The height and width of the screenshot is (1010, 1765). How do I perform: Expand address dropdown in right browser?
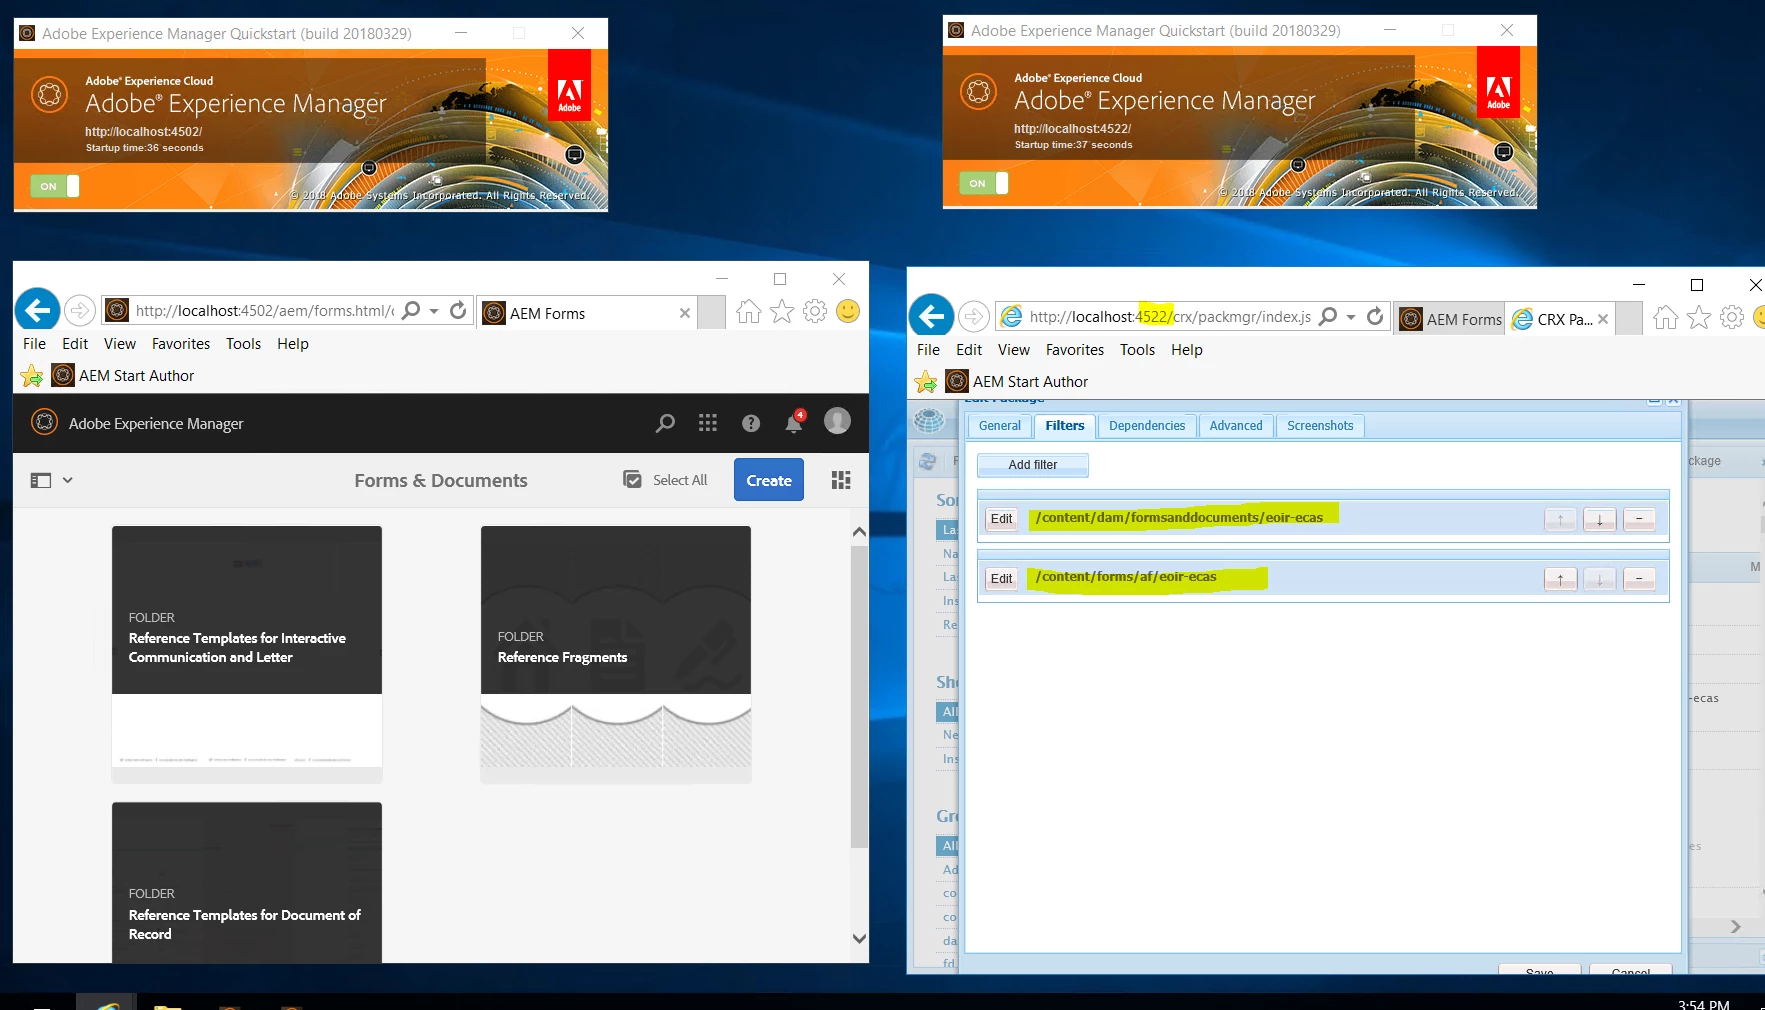click(x=1351, y=317)
